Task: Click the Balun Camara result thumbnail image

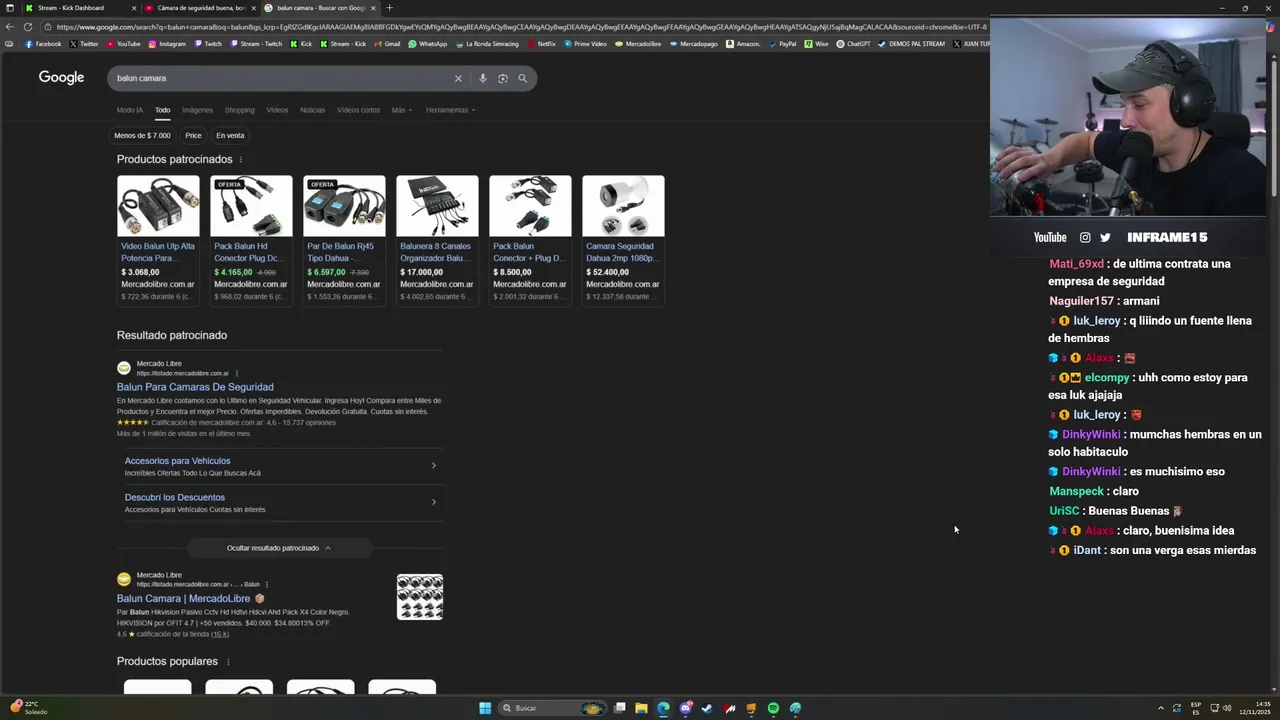Action: pyautogui.click(x=420, y=597)
